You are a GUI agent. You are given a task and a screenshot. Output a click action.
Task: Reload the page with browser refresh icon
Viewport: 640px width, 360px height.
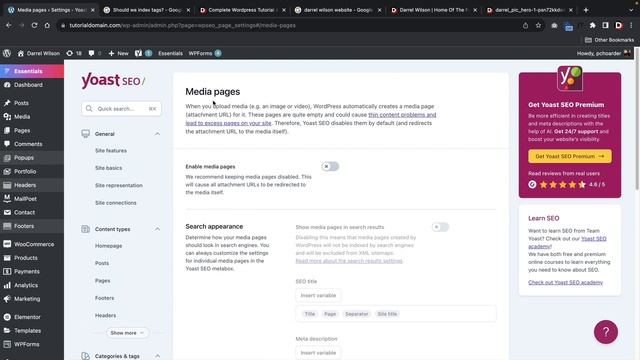point(34,25)
